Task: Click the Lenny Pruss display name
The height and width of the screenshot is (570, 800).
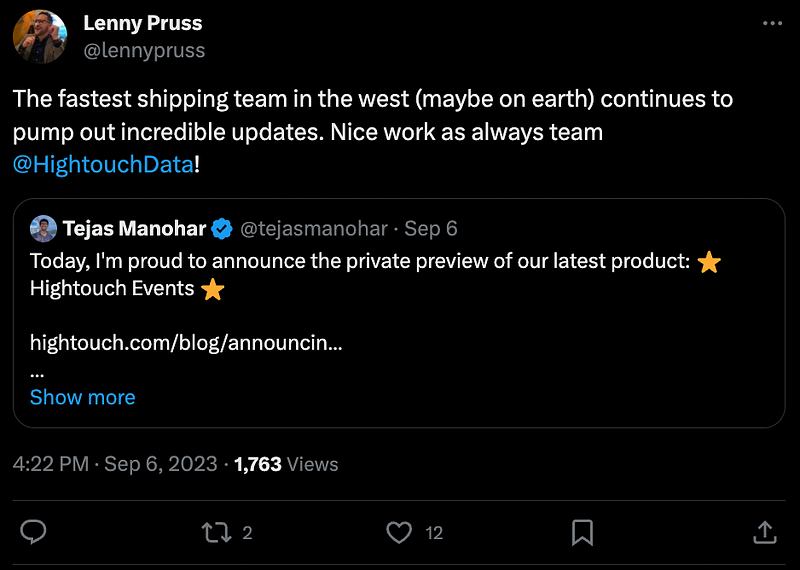Action: point(140,22)
